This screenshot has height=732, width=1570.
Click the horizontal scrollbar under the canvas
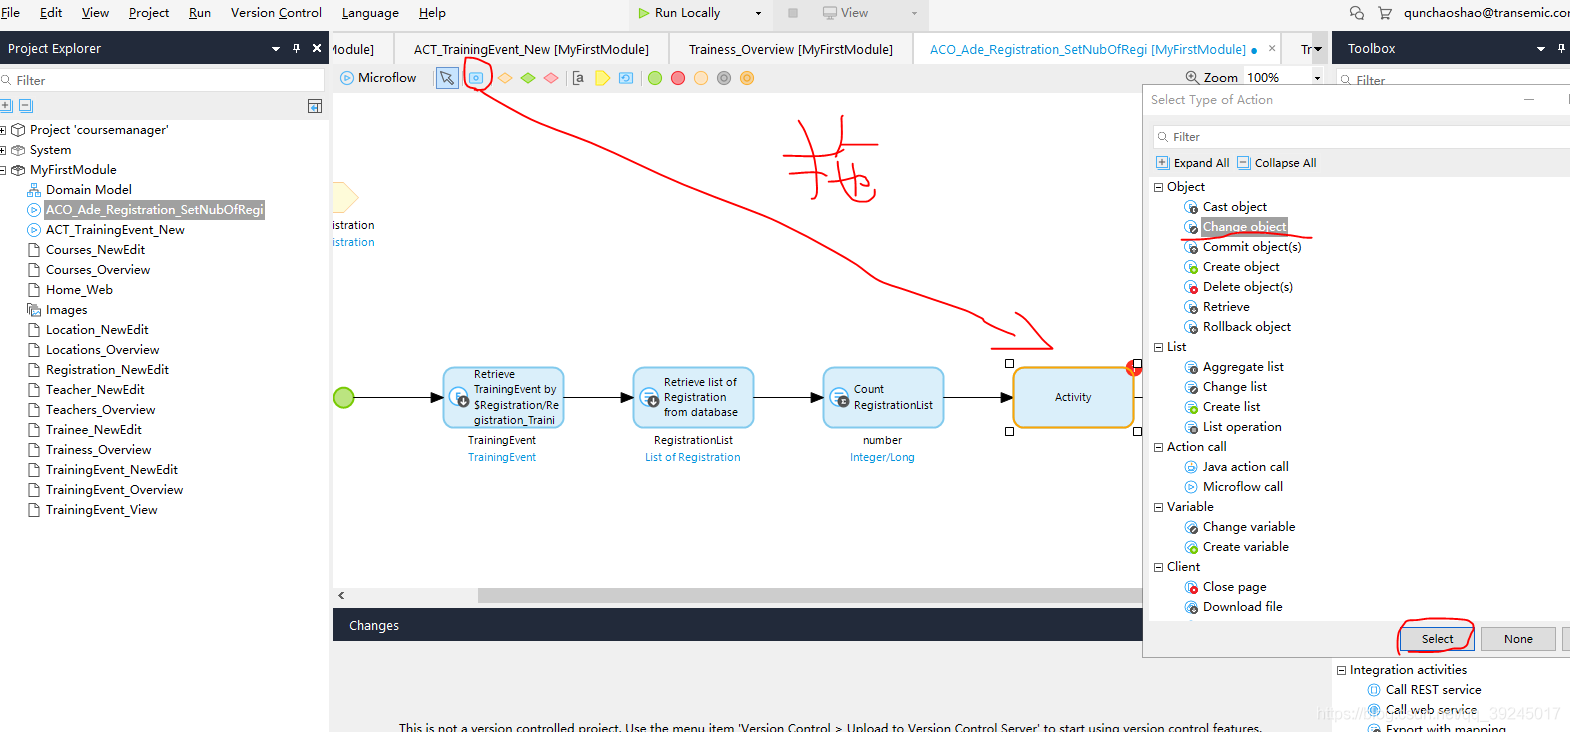[x=800, y=595]
